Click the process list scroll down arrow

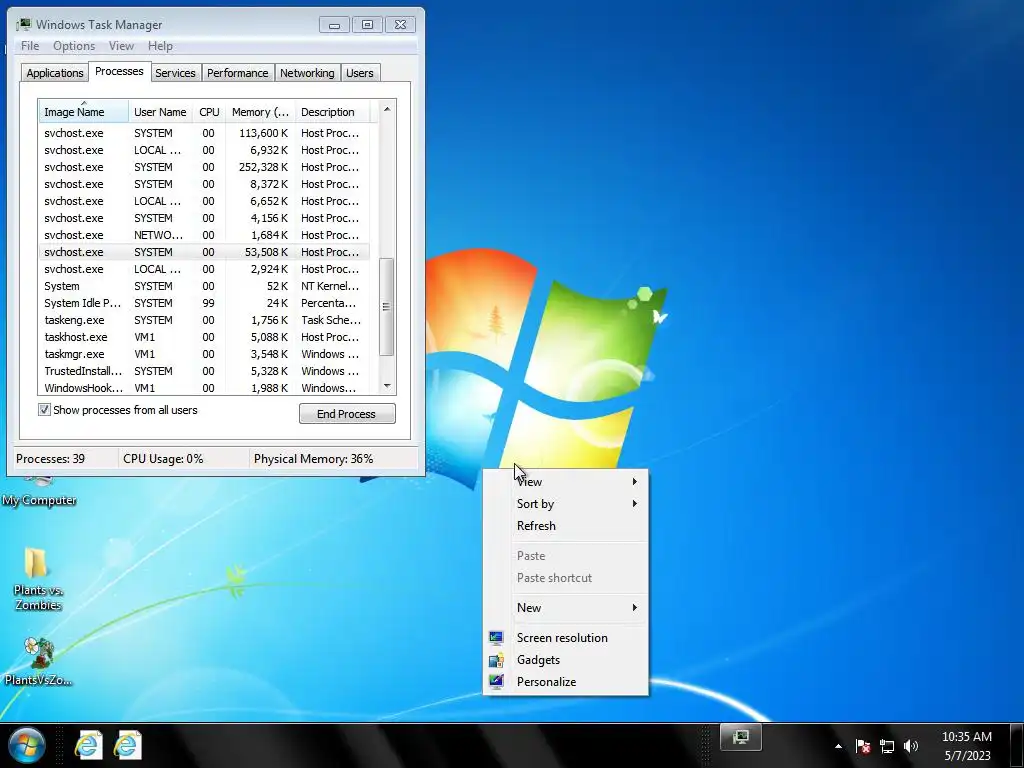(x=387, y=386)
